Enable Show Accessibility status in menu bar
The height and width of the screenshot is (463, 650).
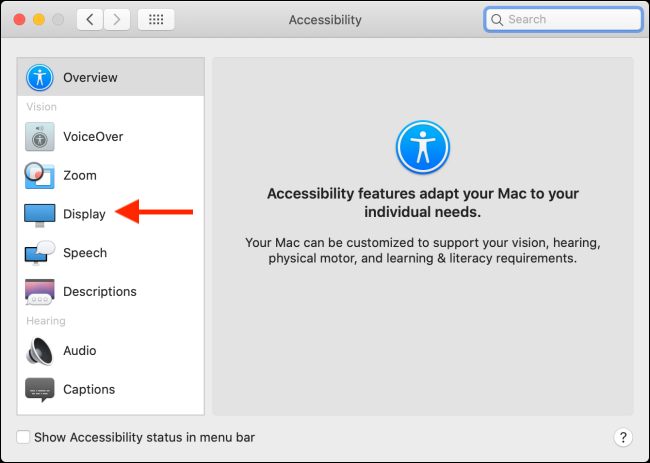[x=23, y=437]
